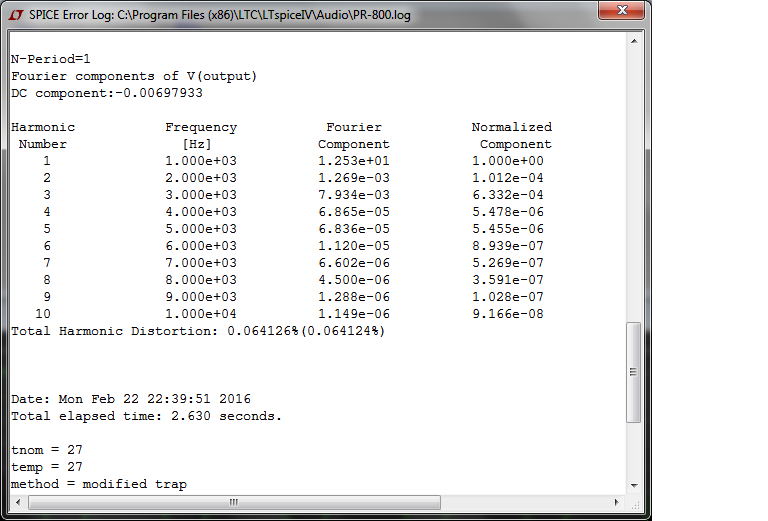The height and width of the screenshot is (521, 768).
Task: Click normalized value 9.166e-08
Action: 507,314
